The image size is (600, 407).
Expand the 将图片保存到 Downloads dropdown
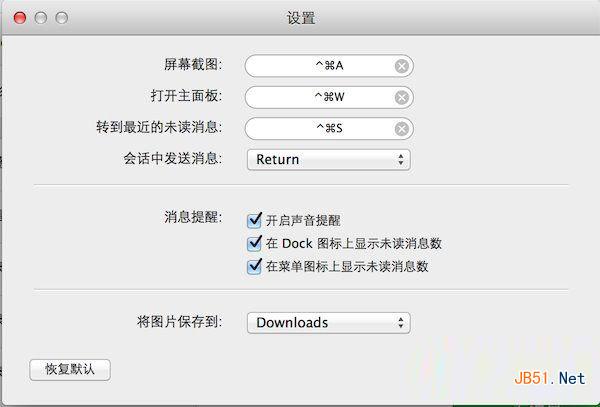click(x=329, y=322)
